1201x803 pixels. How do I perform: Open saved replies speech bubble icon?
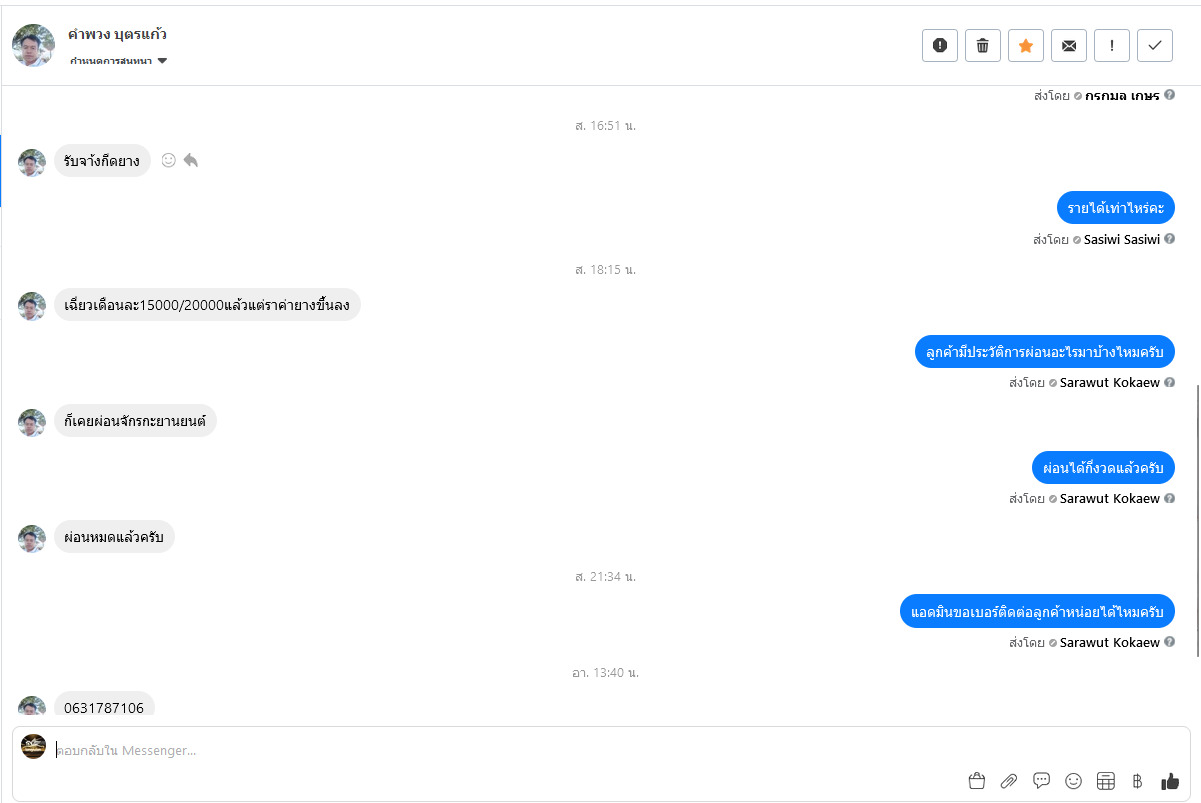(x=1041, y=781)
